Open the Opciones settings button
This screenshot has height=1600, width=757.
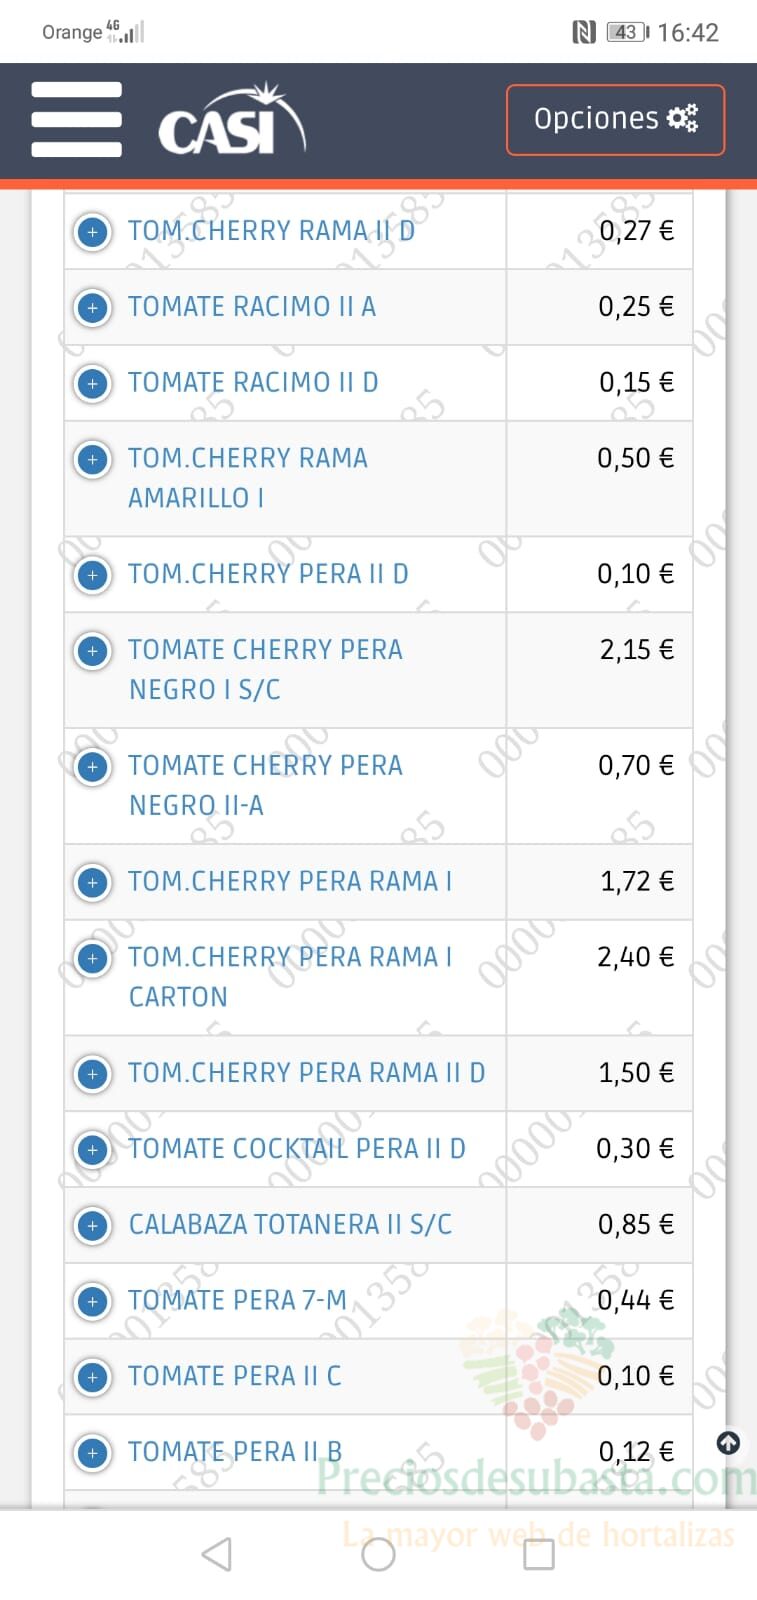pyautogui.click(x=615, y=120)
